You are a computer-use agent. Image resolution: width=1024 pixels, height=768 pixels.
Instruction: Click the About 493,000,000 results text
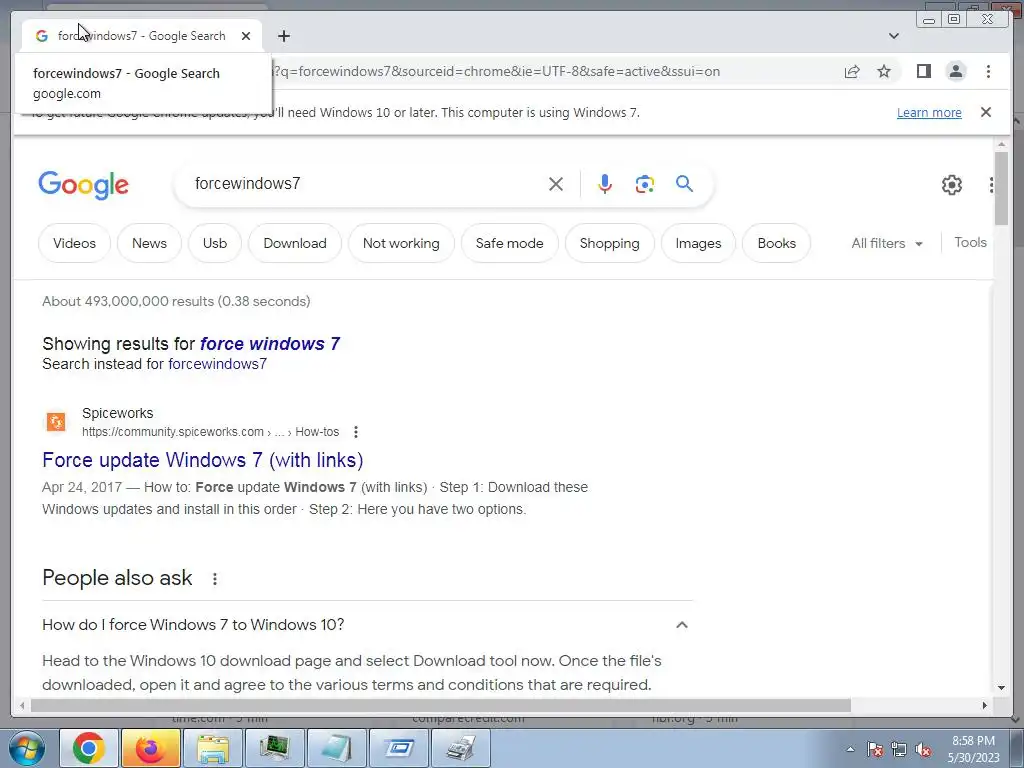176,301
